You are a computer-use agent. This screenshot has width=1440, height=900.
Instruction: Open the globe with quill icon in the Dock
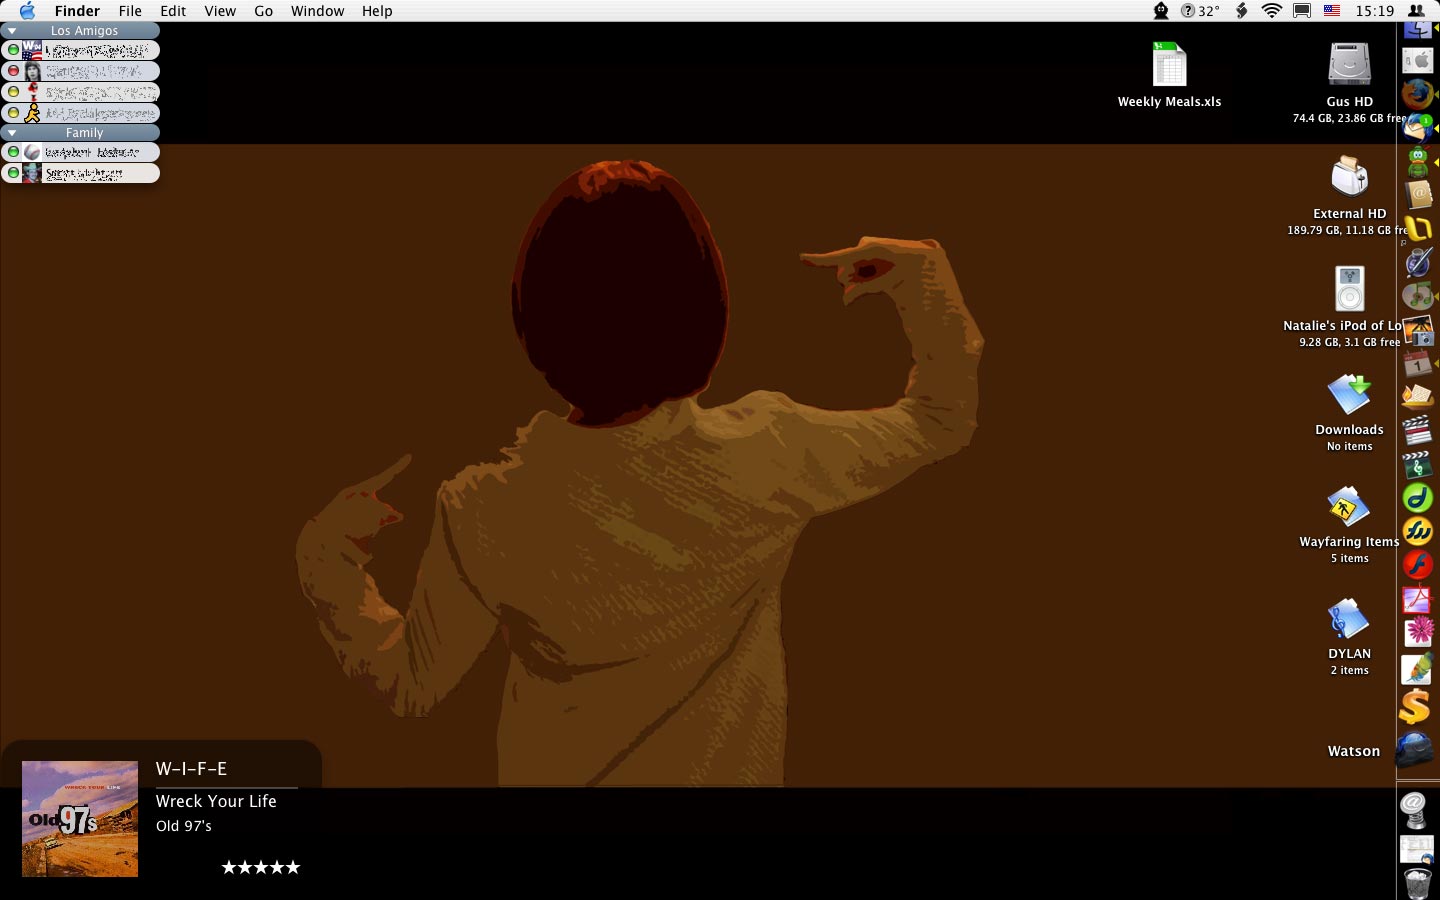tap(1418, 262)
